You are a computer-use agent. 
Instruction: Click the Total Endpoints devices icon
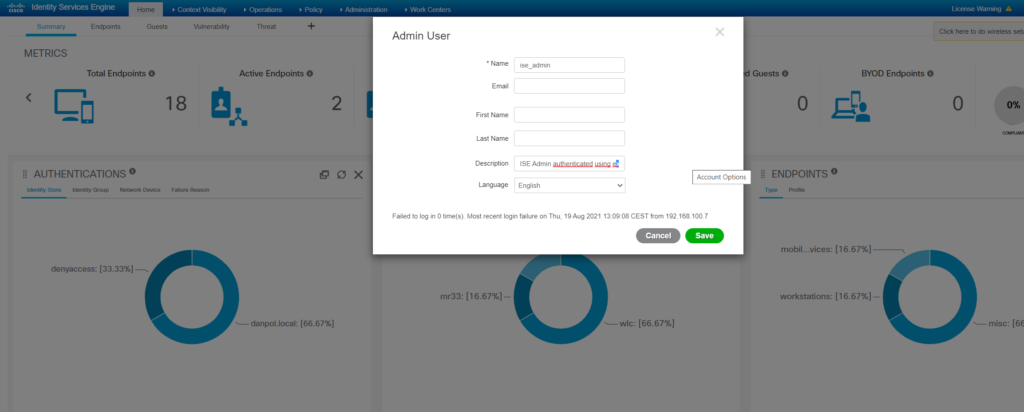(74, 106)
